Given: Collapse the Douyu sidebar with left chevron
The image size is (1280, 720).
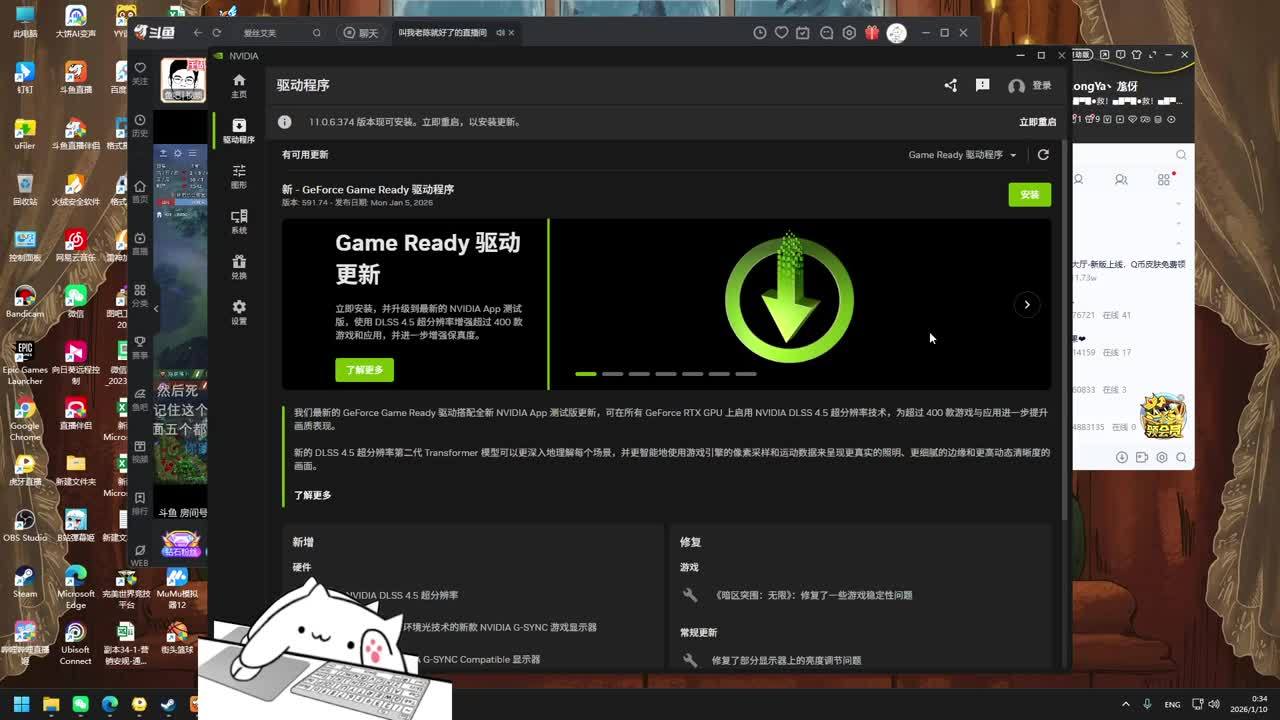Looking at the screenshot, I should tap(156, 308).
